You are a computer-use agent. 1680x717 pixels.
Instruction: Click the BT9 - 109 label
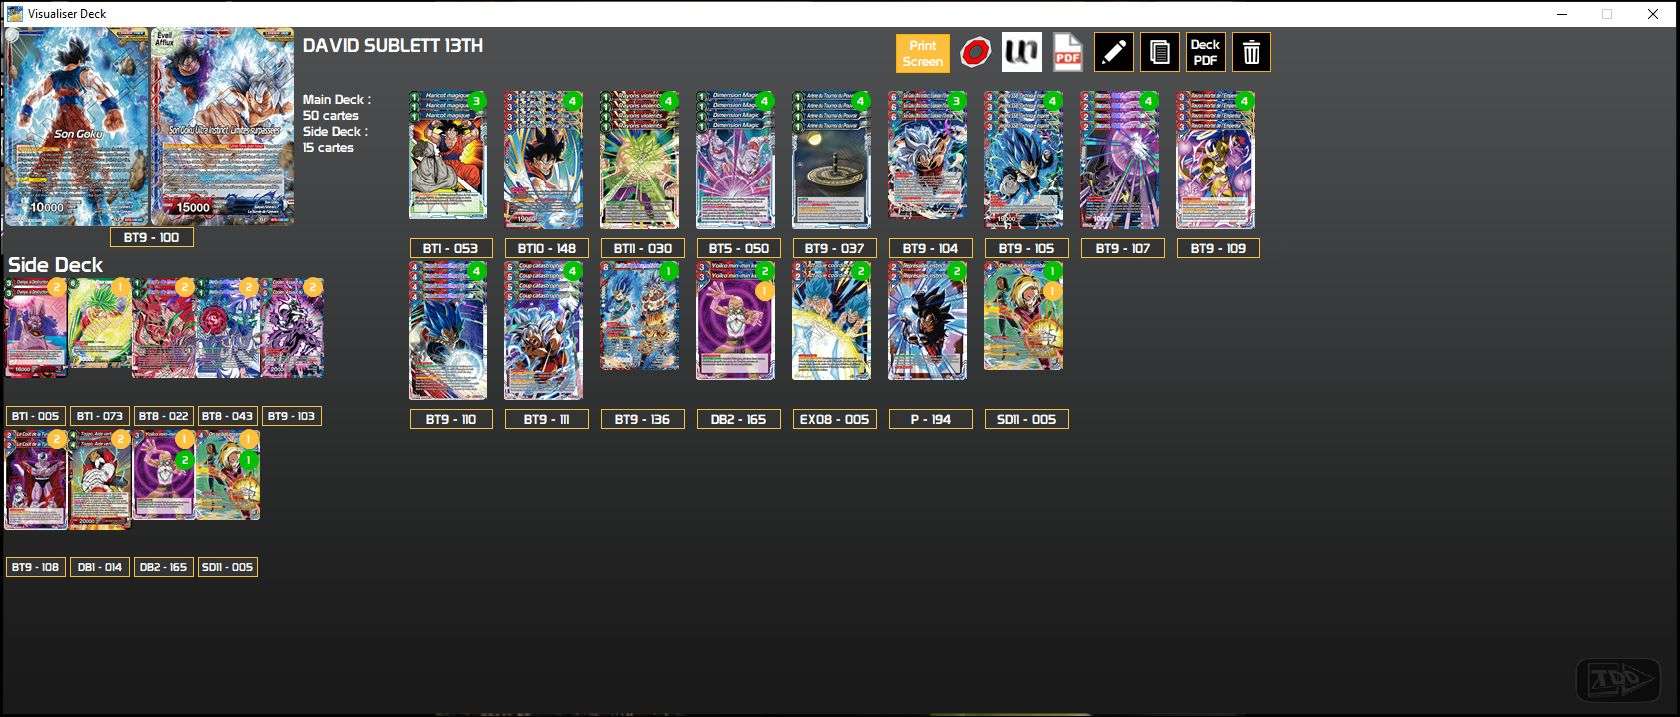1218,248
